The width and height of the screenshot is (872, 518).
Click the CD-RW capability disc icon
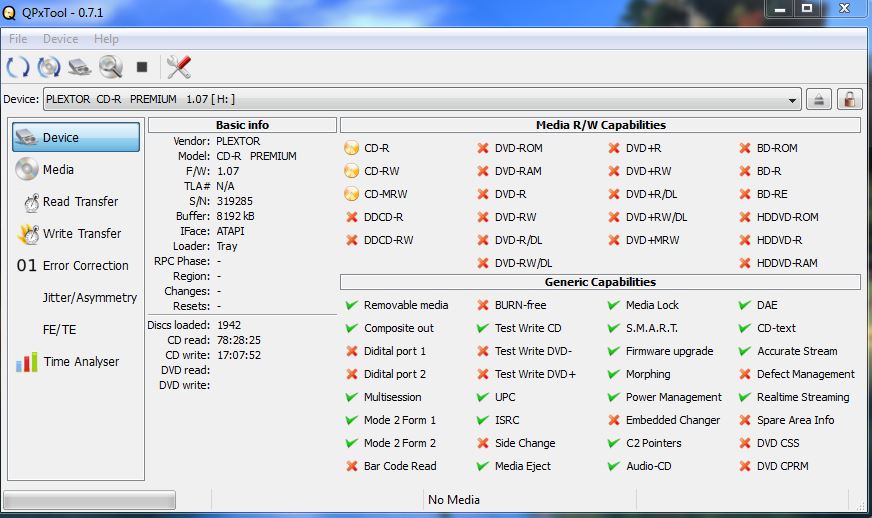click(351, 171)
